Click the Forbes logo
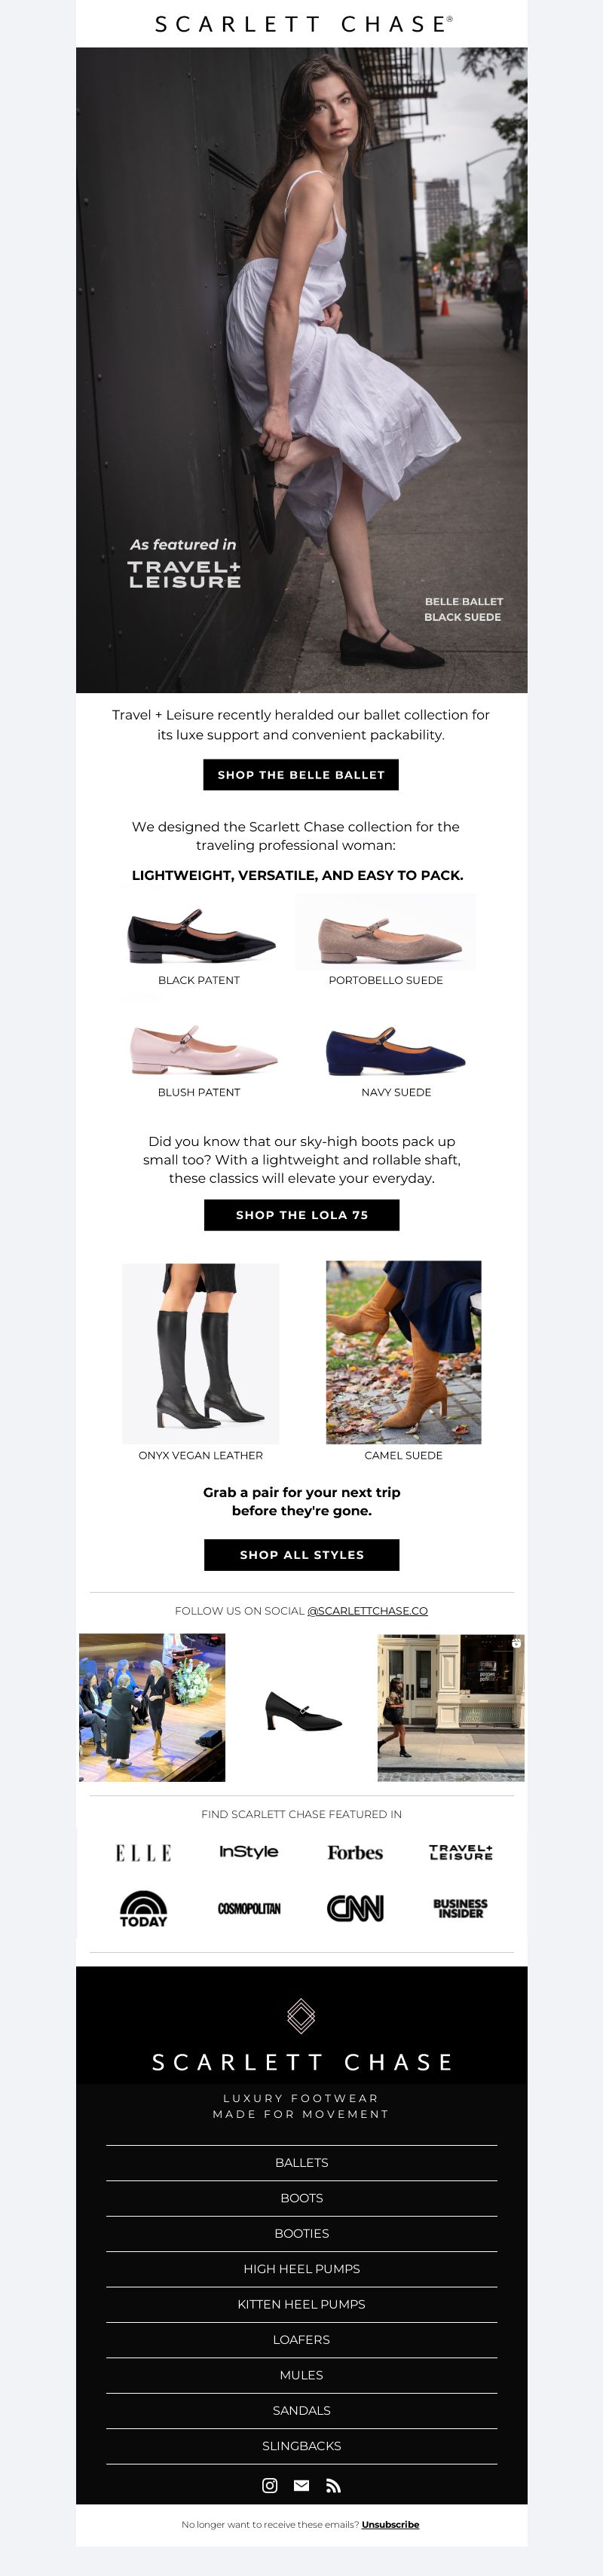603x2576 pixels. point(355,1852)
